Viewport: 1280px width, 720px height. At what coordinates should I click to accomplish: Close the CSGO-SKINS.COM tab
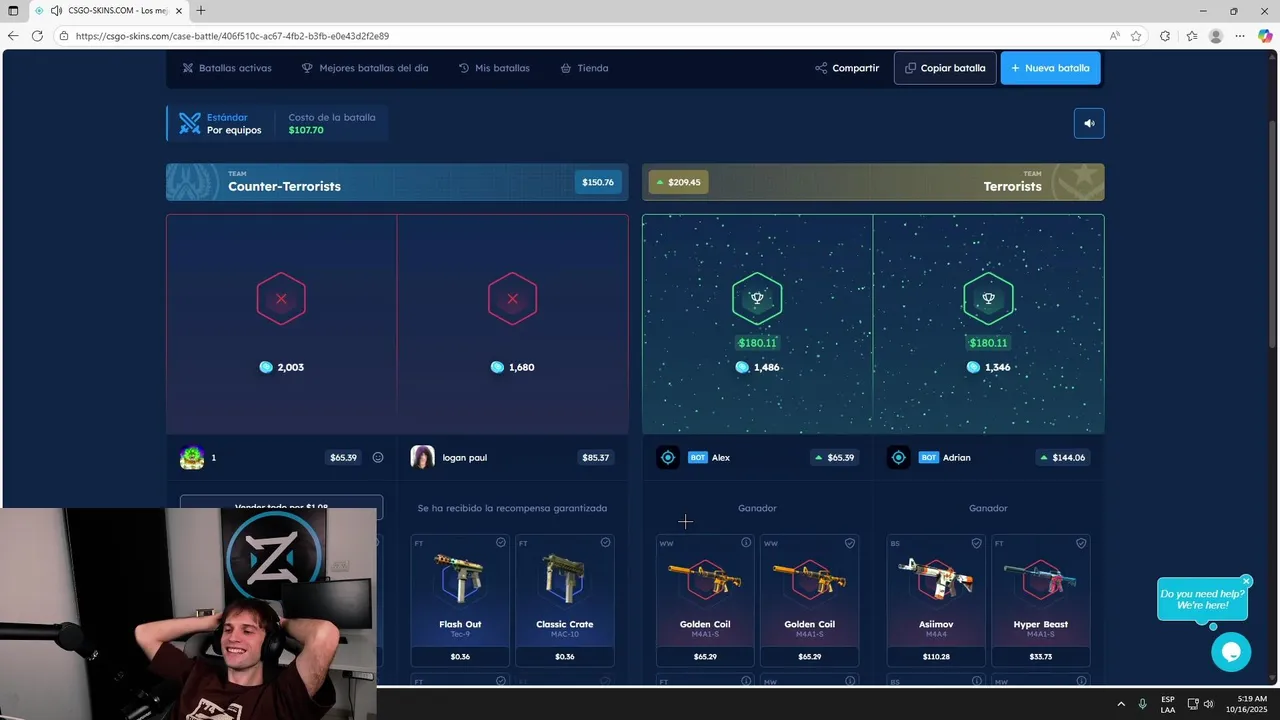pos(178,10)
